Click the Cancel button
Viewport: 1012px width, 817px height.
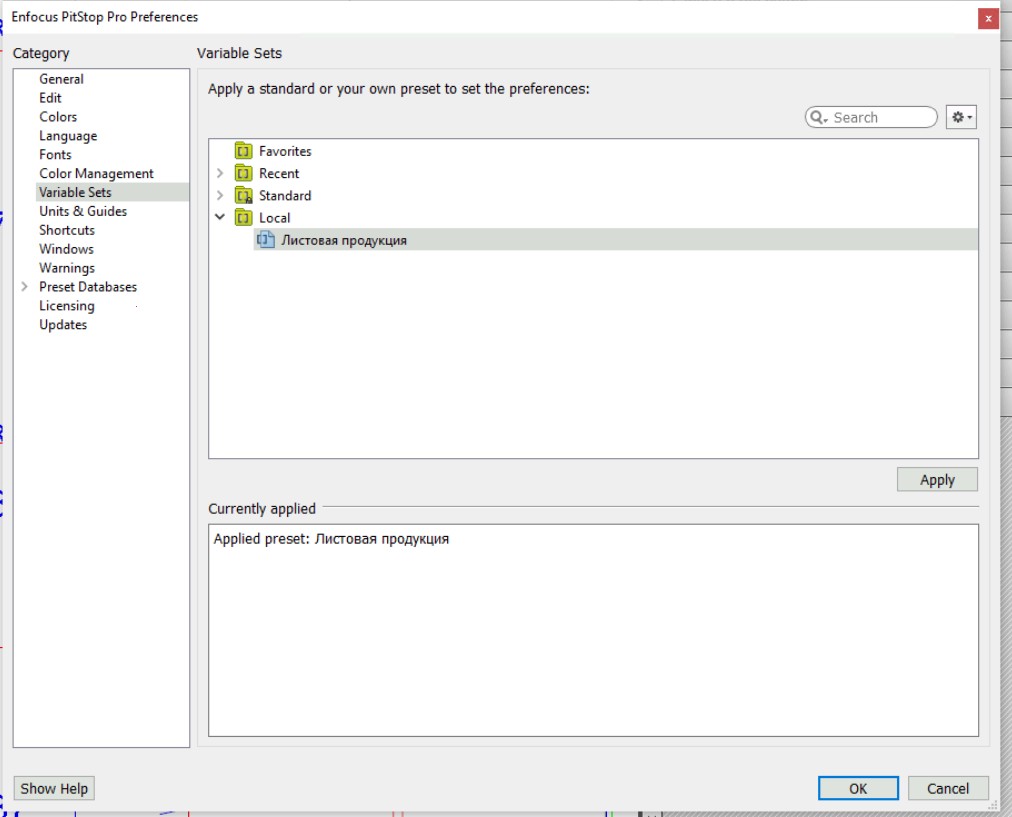click(x=948, y=788)
